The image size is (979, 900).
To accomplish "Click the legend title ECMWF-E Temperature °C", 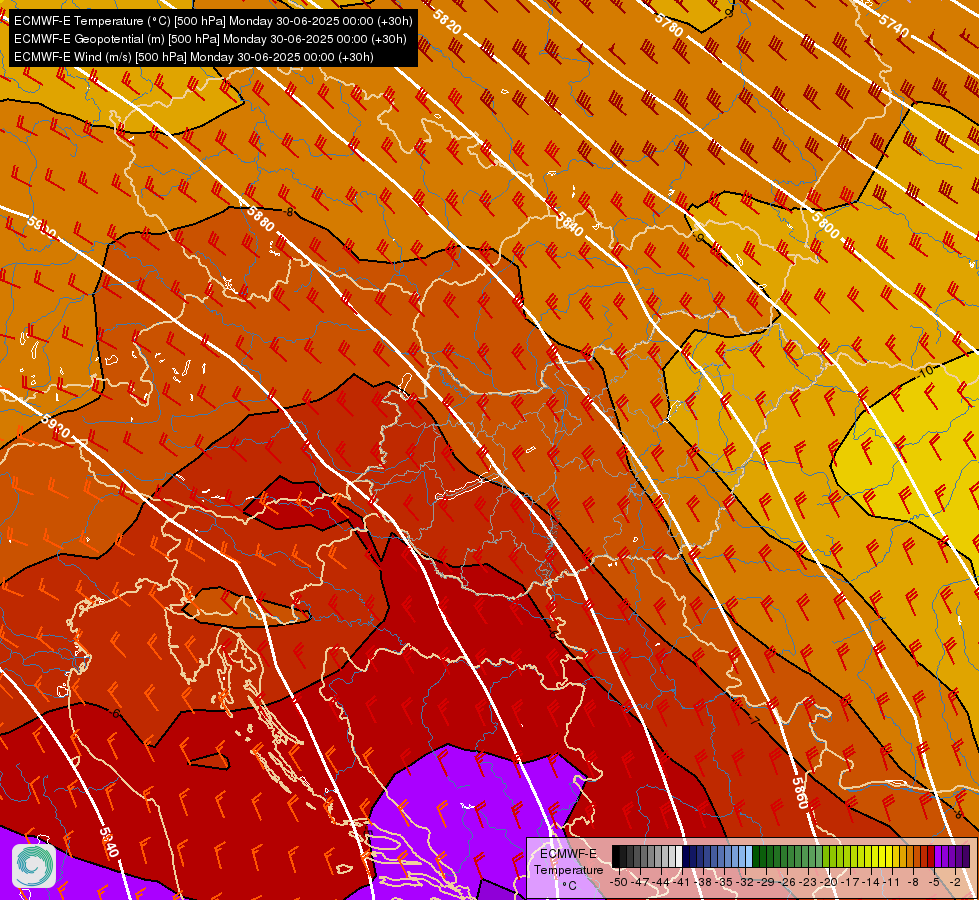I will pos(568,869).
